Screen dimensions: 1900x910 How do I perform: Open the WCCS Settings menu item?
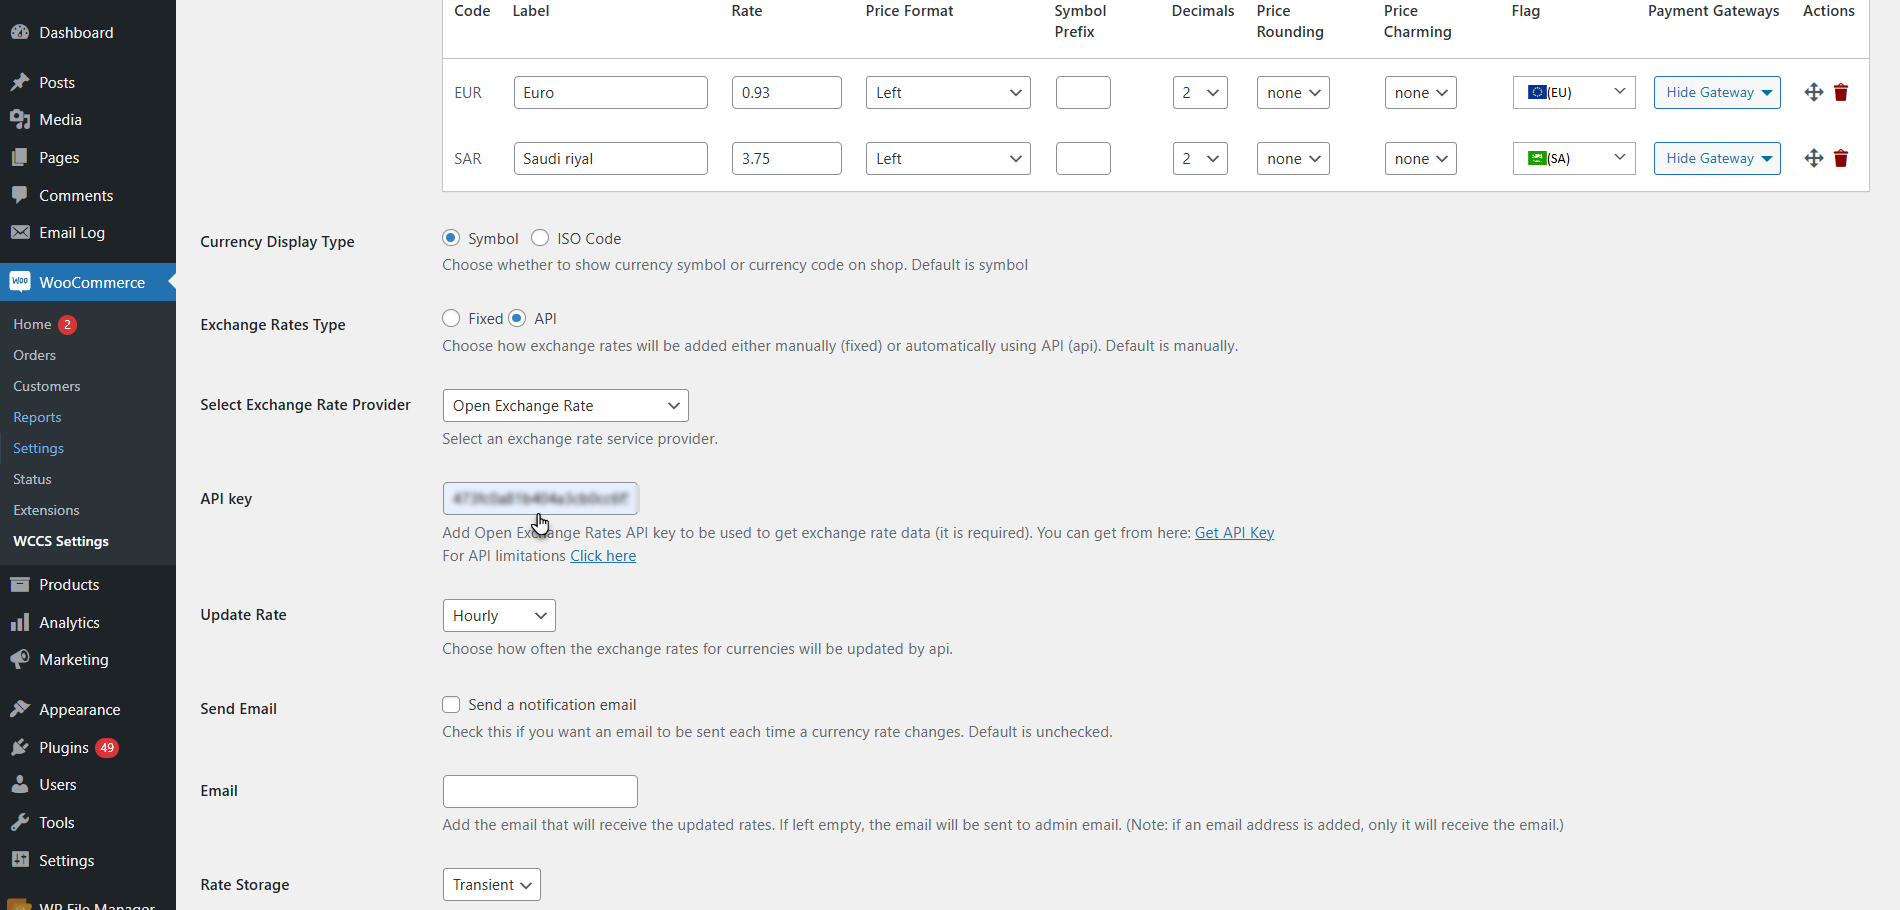(x=60, y=541)
